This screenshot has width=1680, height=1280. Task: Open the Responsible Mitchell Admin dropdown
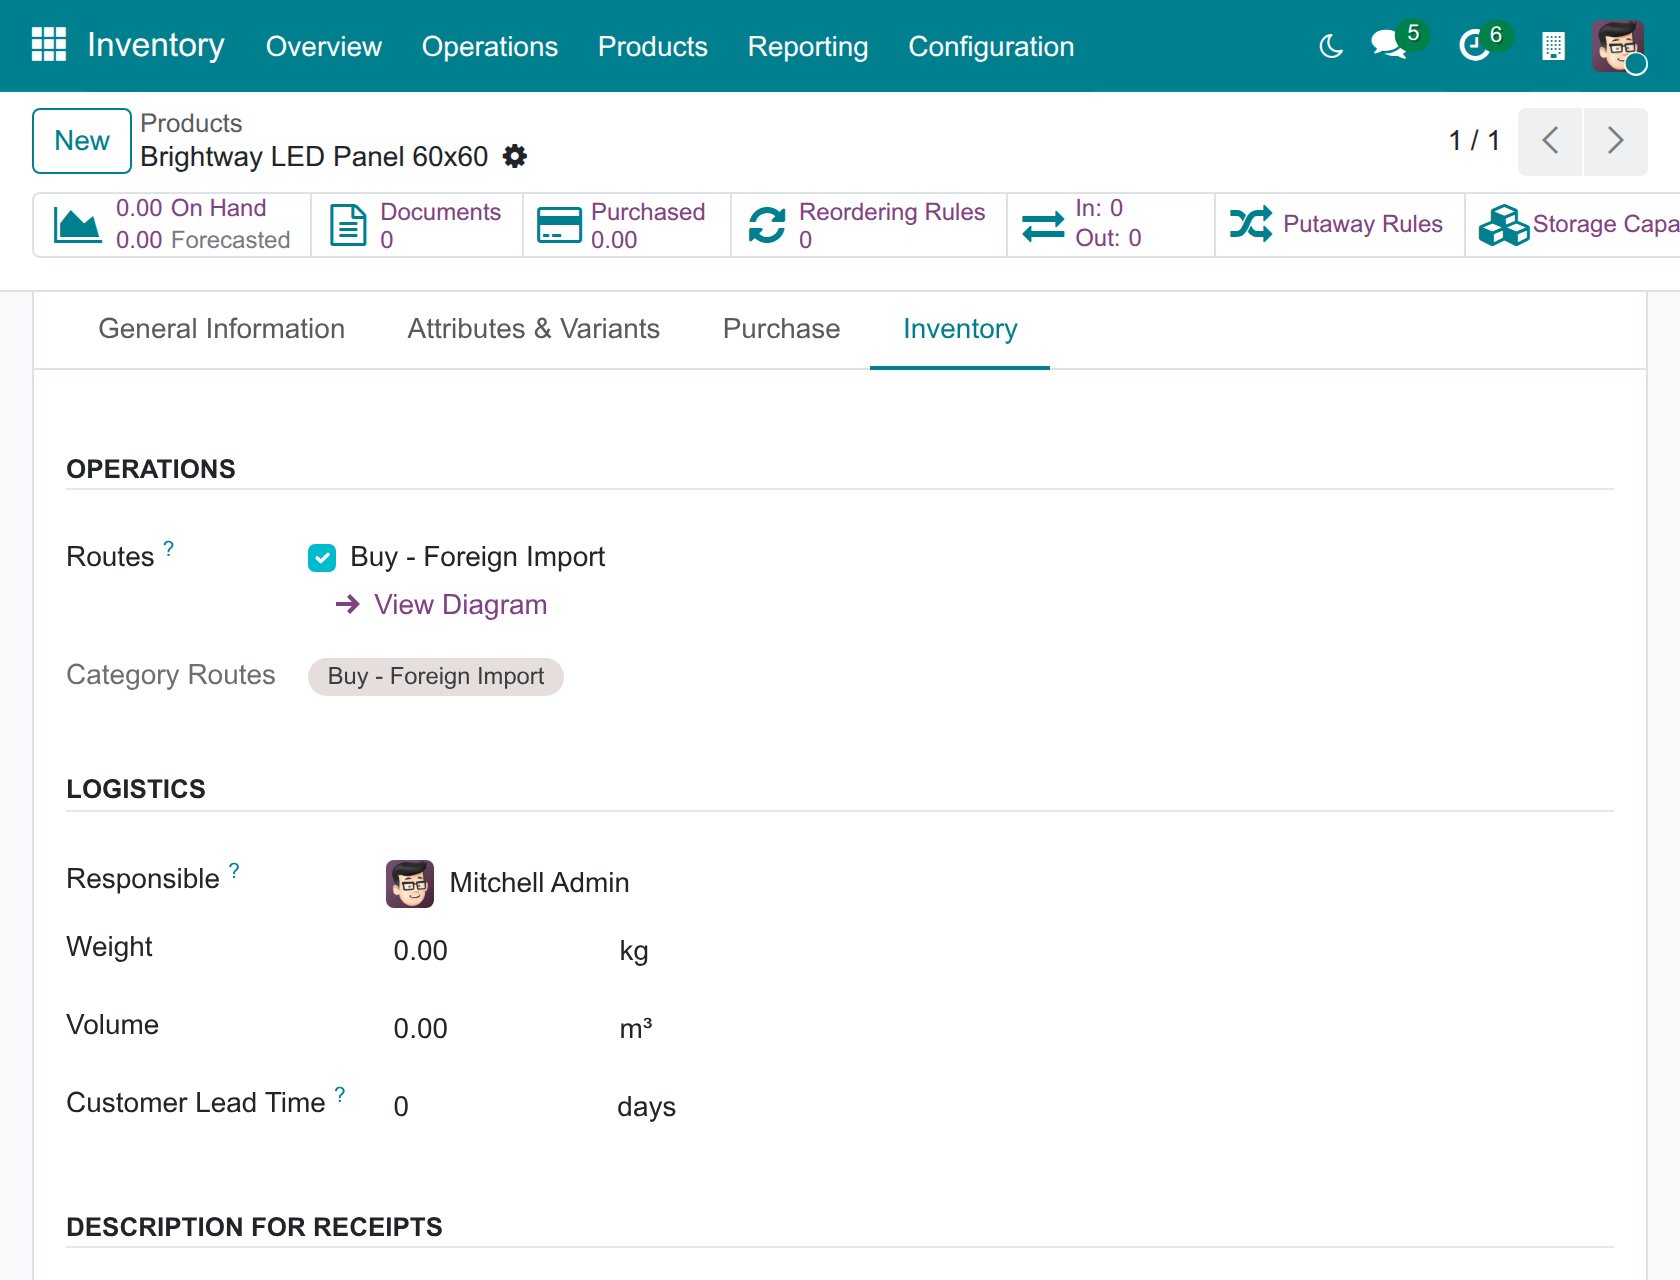540,883
